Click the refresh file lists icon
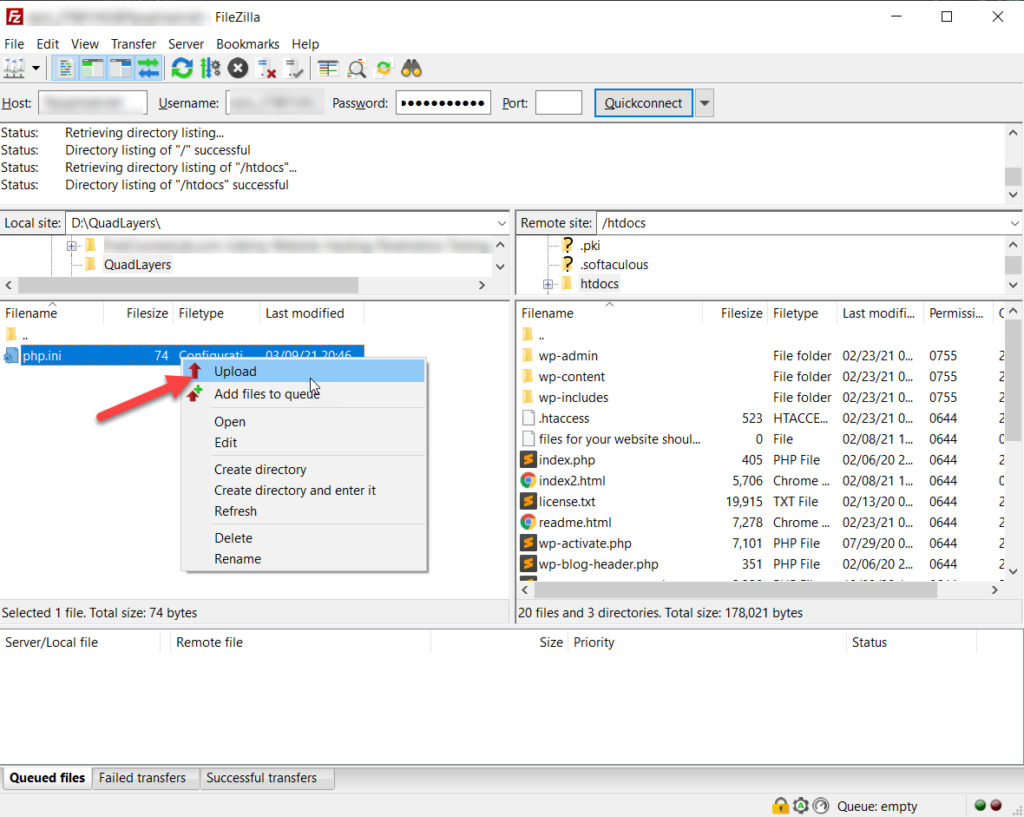The image size is (1024, 817). (182, 68)
